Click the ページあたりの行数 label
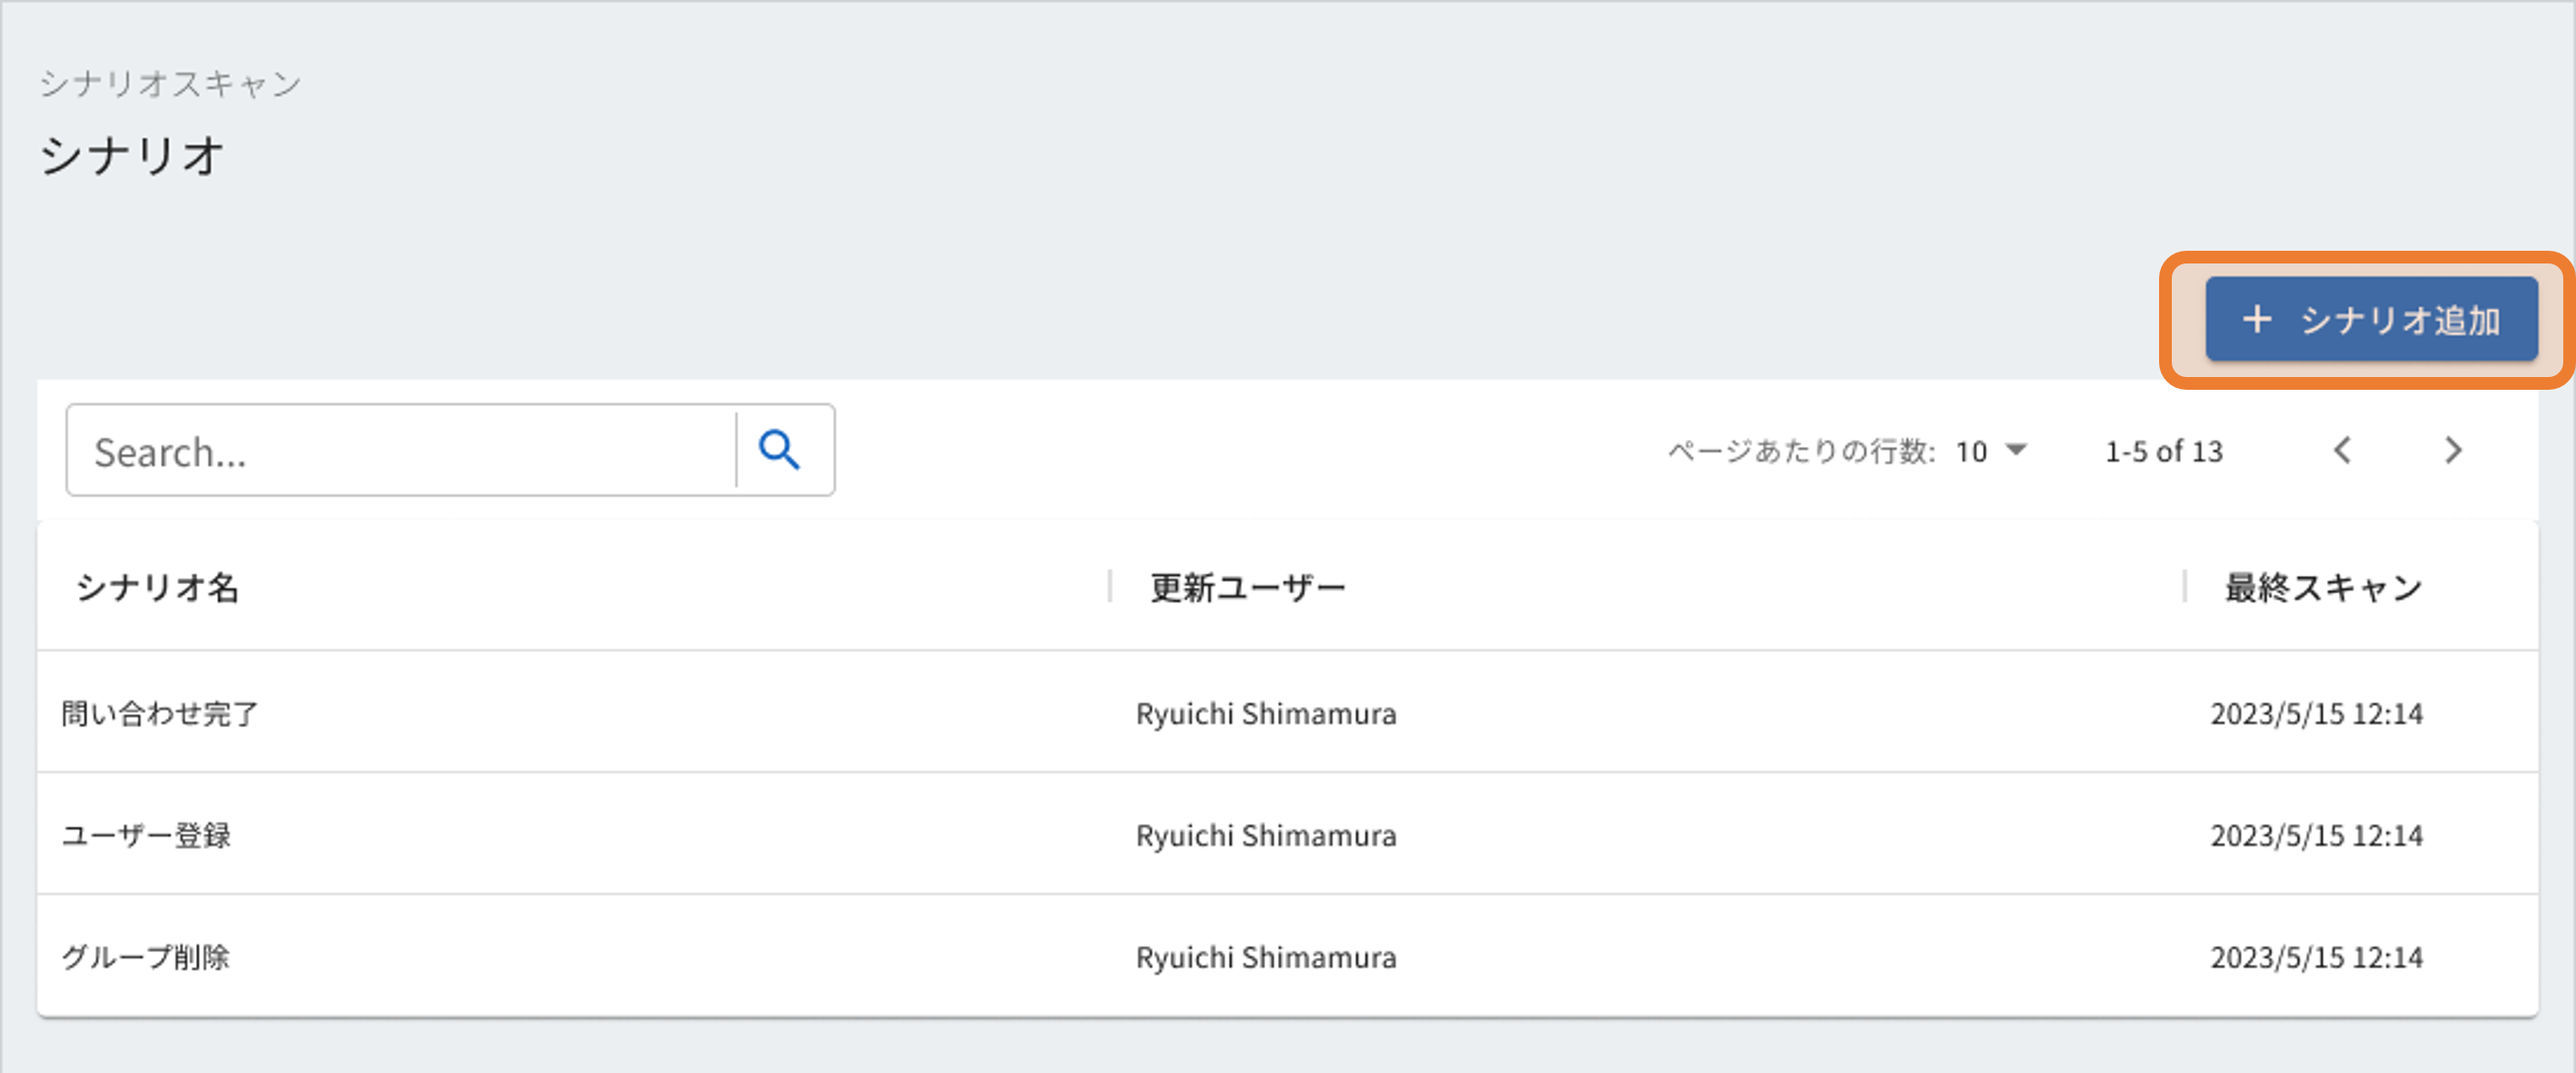Image resolution: width=2576 pixels, height=1073 pixels. coord(1801,452)
